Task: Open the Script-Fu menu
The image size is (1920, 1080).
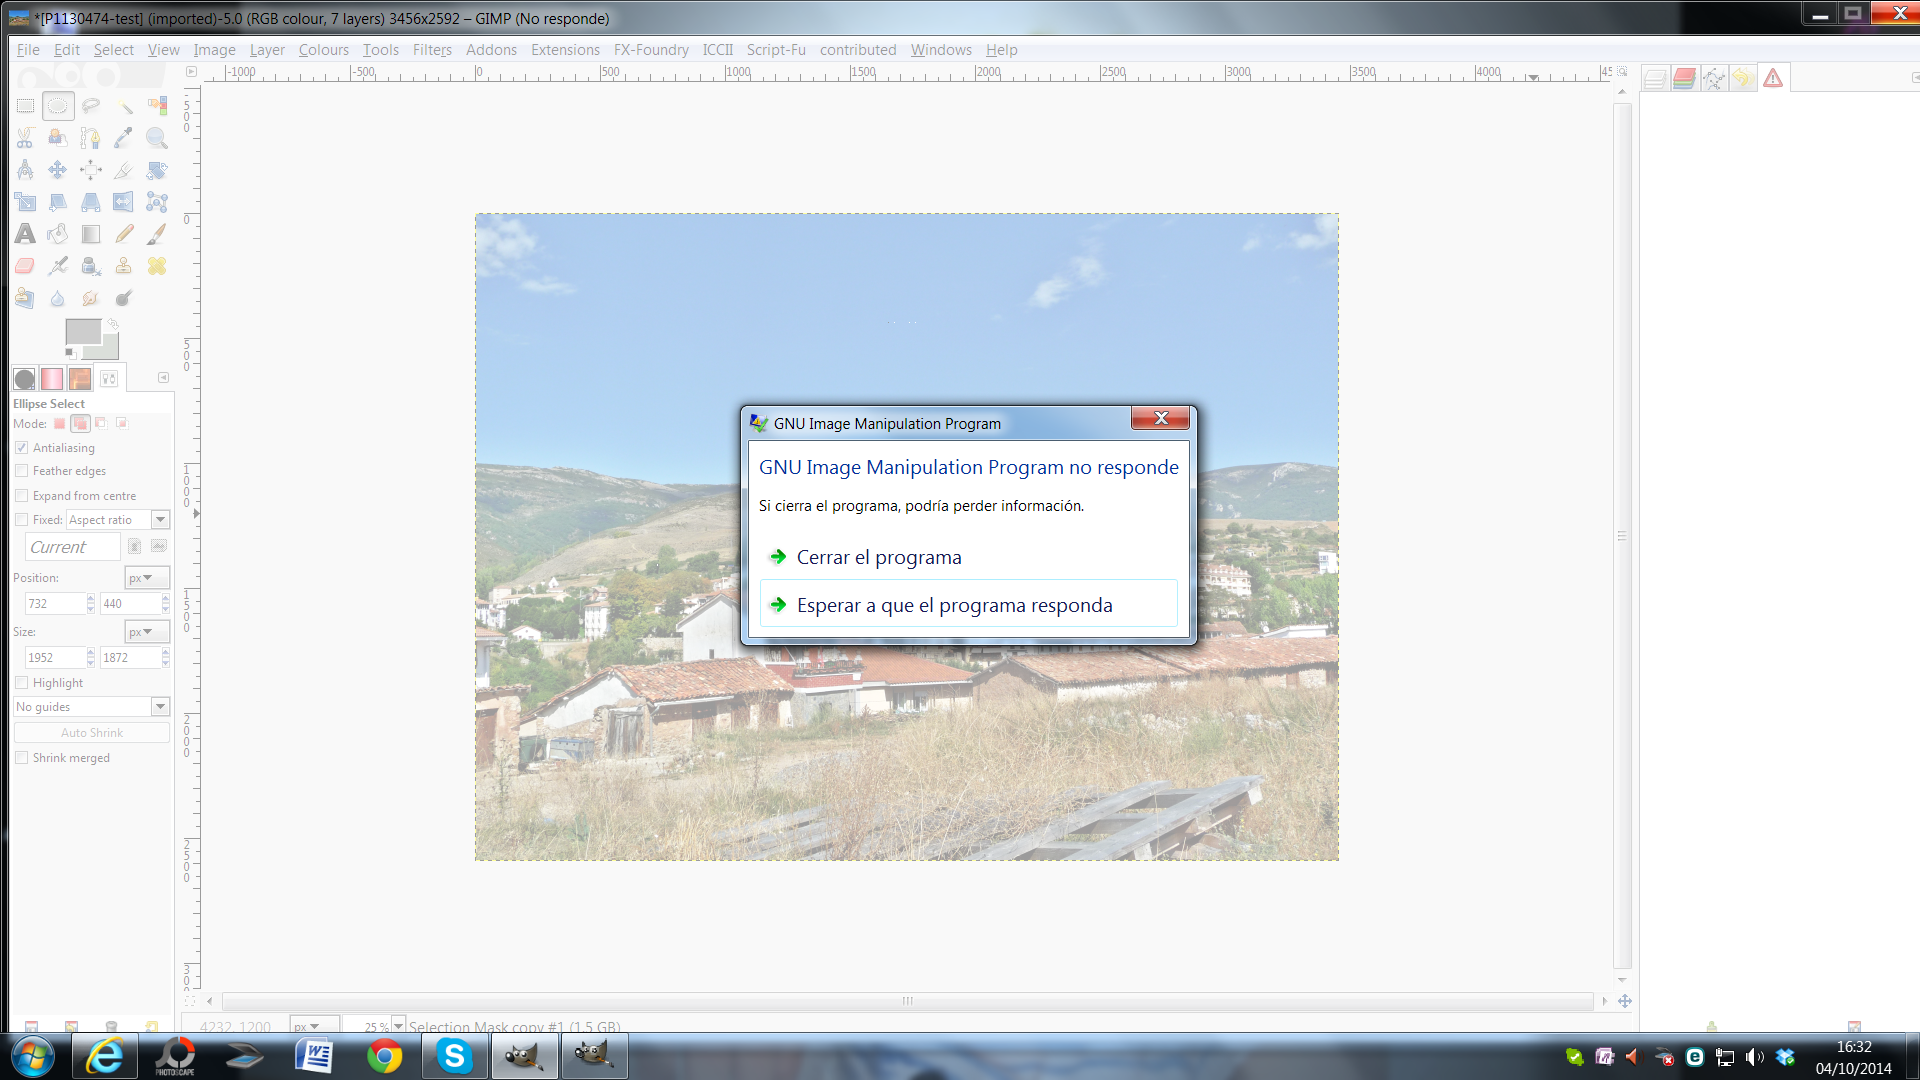Action: click(x=776, y=50)
